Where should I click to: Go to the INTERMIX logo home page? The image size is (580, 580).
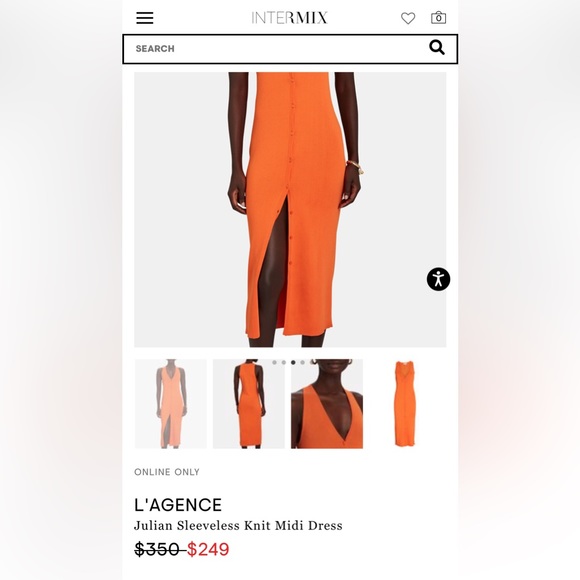[290, 18]
